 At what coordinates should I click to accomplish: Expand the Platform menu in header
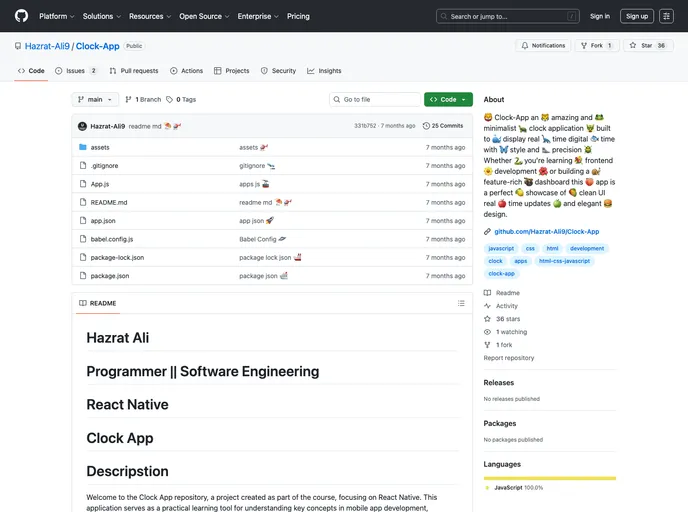coord(56,16)
